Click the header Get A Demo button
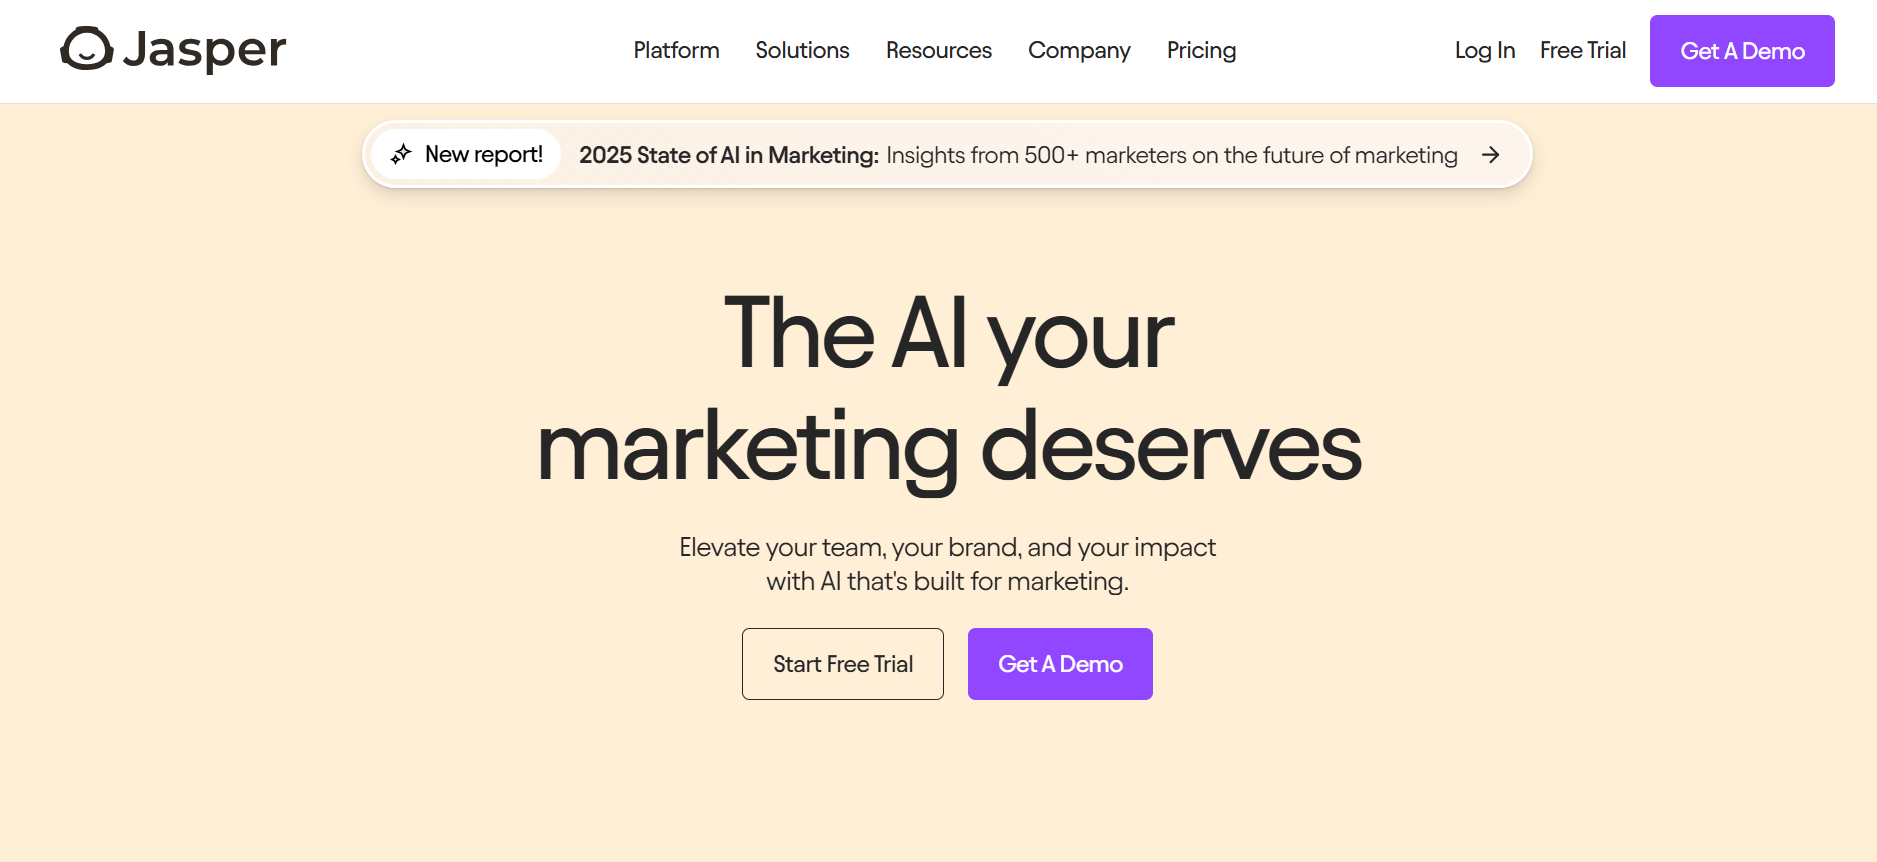Image resolution: width=1877 pixels, height=862 pixels. pyautogui.click(x=1742, y=51)
